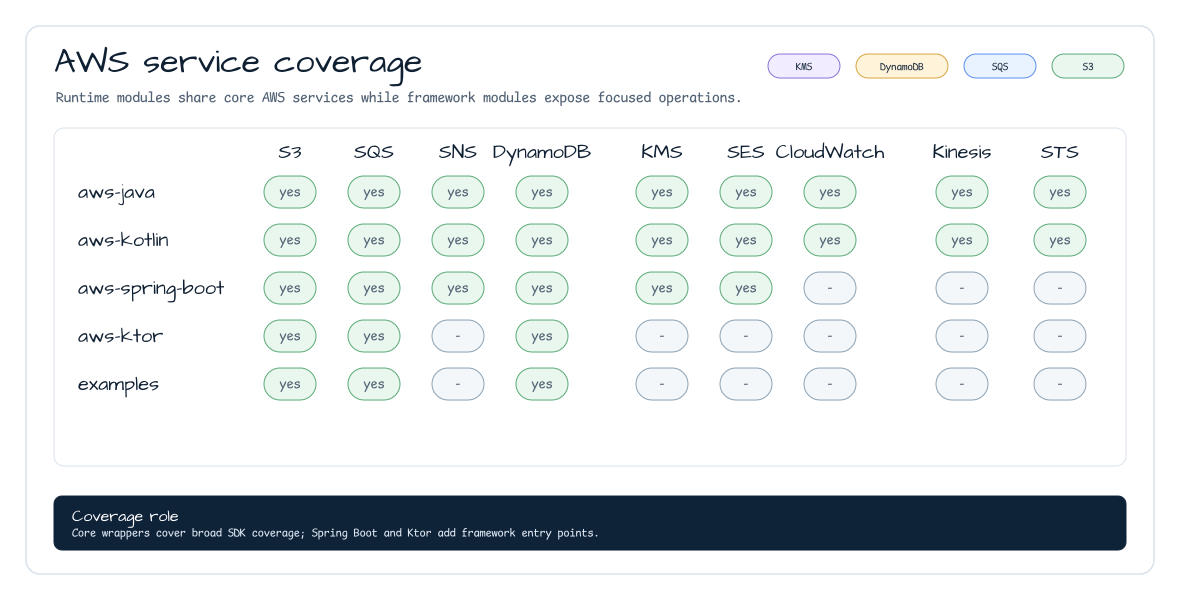Click aws-spring-boot S3 yes cell
This screenshot has height=600, width=1180.
click(x=290, y=288)
